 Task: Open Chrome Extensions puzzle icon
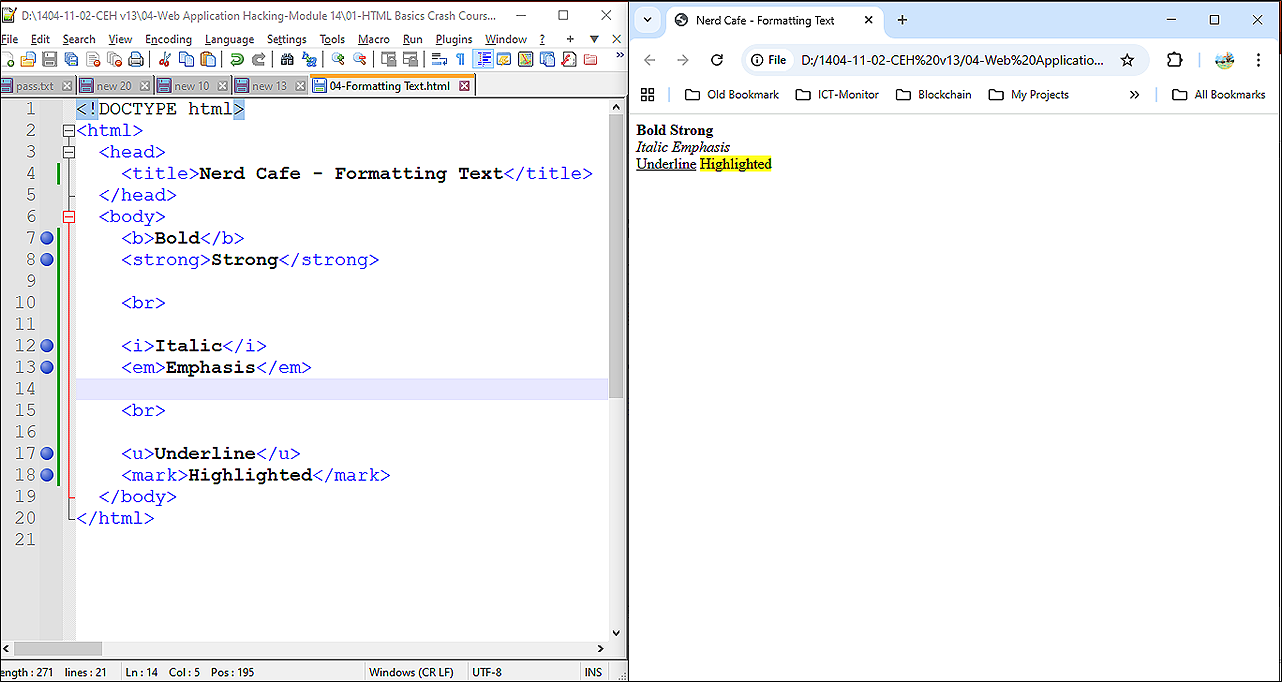[x=1175, y=60]
